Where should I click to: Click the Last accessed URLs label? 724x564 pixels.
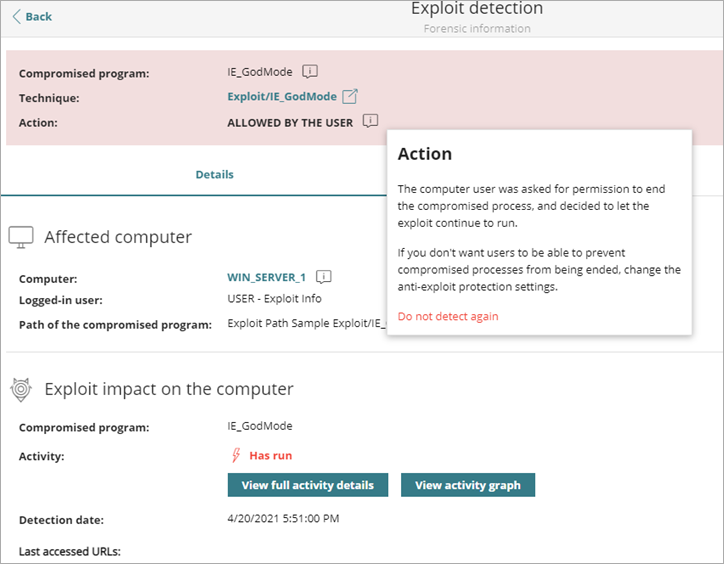coord(70,551)
